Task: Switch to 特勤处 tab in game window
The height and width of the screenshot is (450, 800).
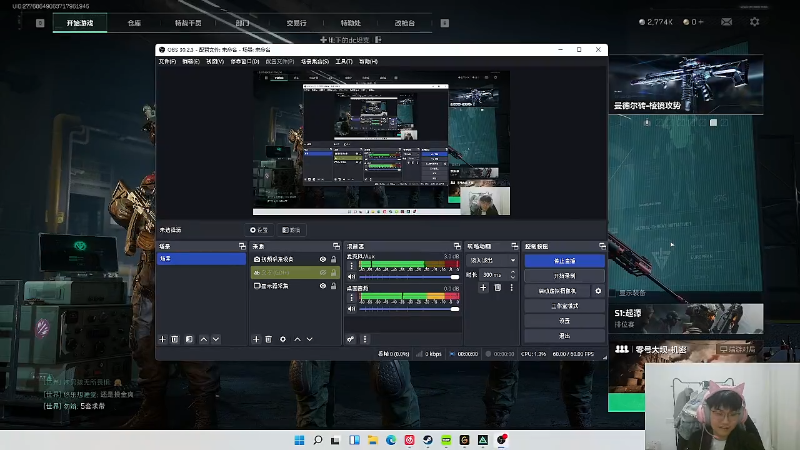Action: pos(351,23)
